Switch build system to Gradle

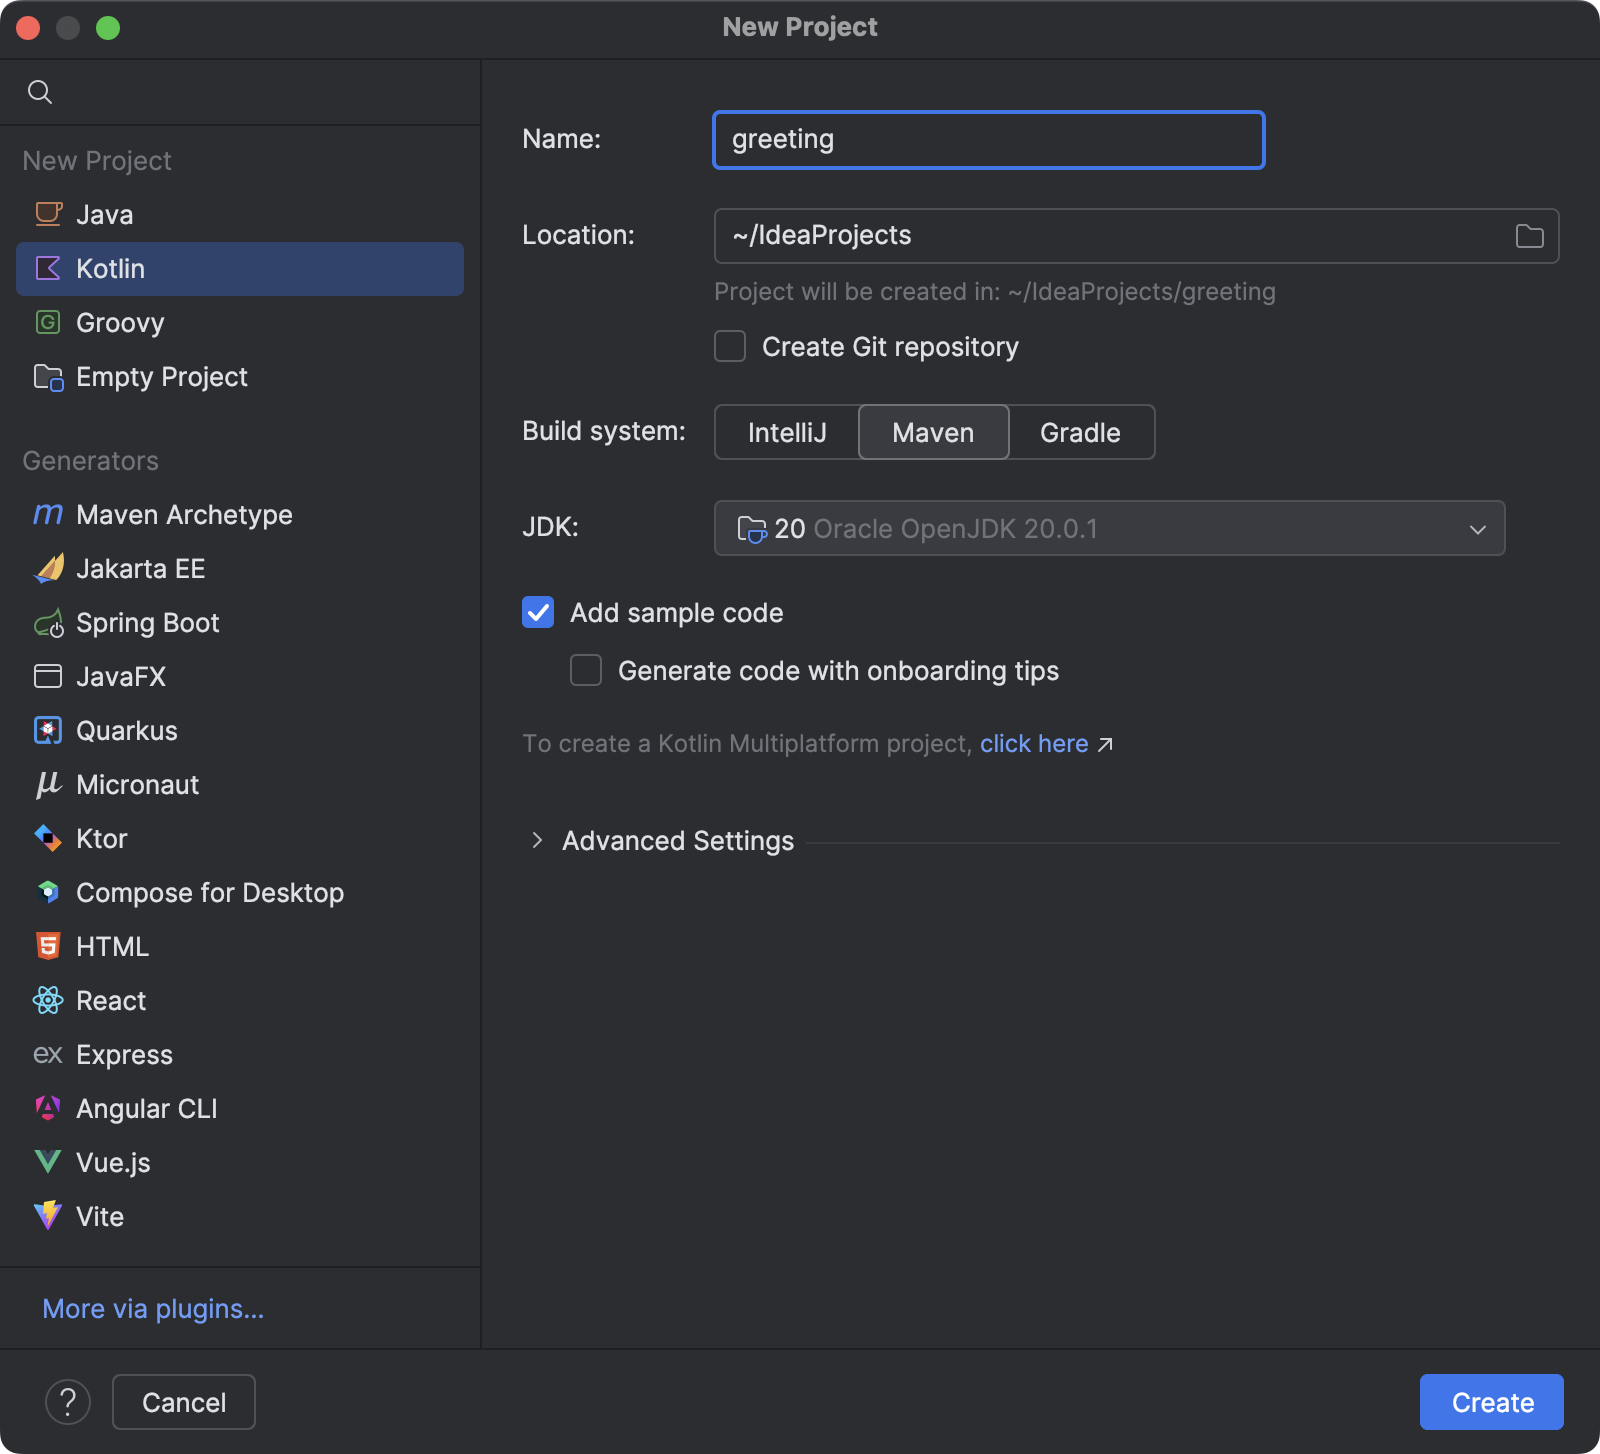point(1080,432)
